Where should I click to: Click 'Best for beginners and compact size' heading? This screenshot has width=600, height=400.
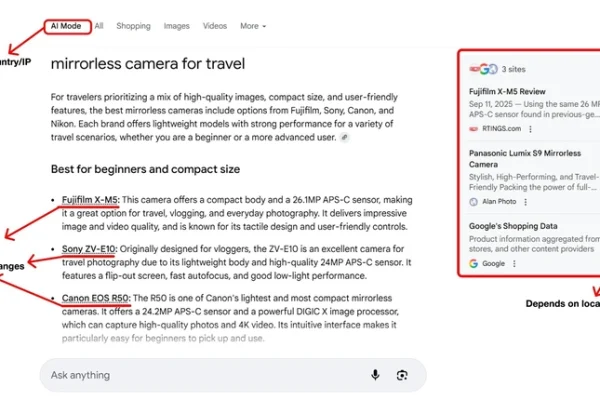pyautogui.click(x=145, y=169)
